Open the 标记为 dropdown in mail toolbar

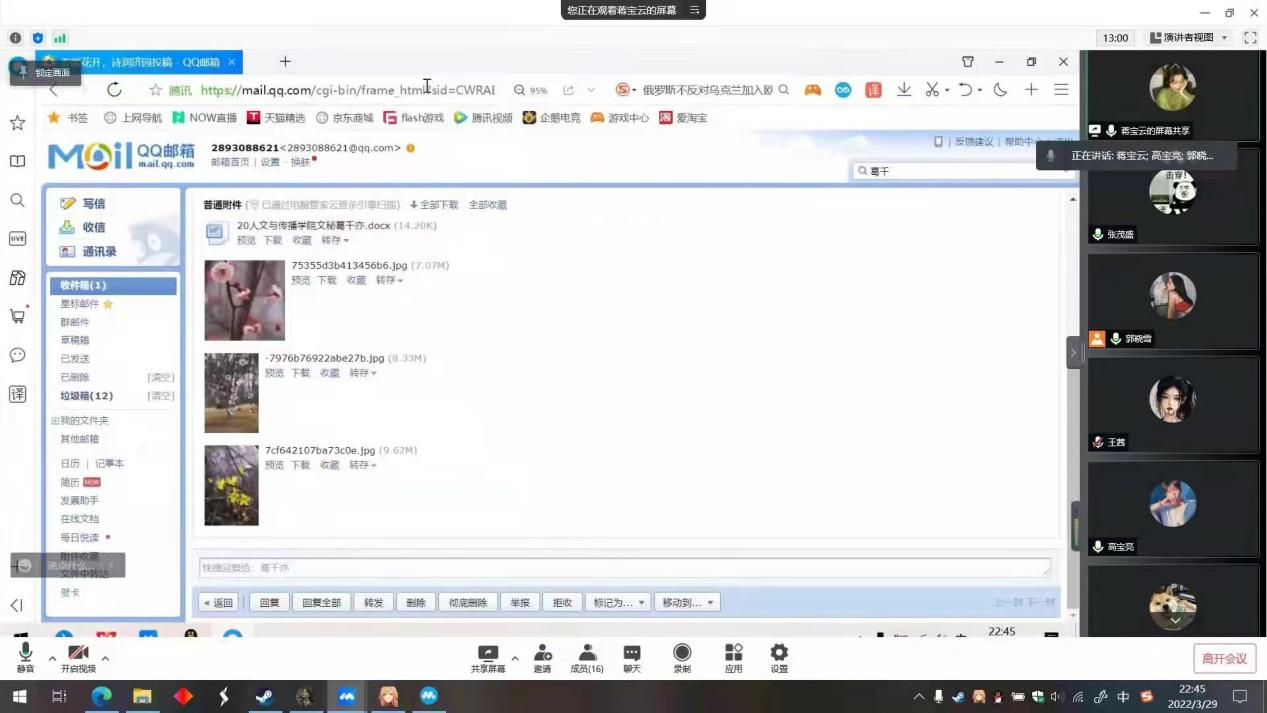(x=615, y=603)
